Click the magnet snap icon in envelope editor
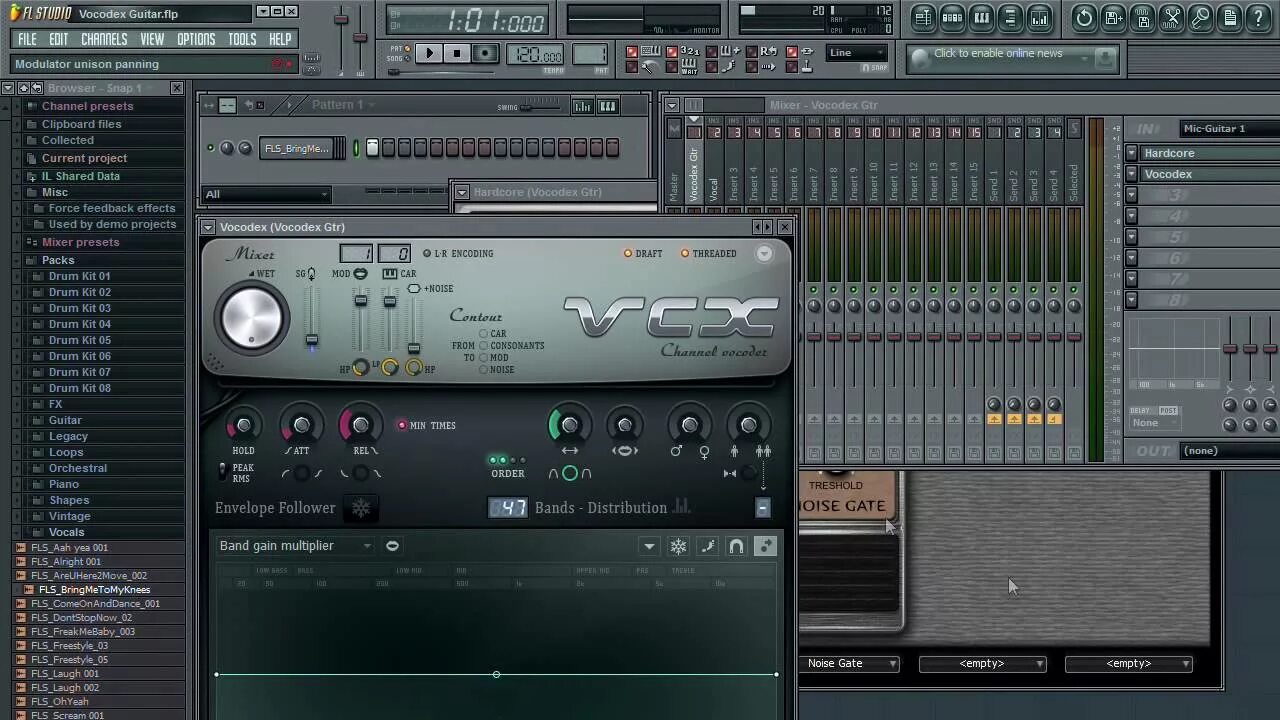This screenshot has height=720, width=1280. coord(736,546)
